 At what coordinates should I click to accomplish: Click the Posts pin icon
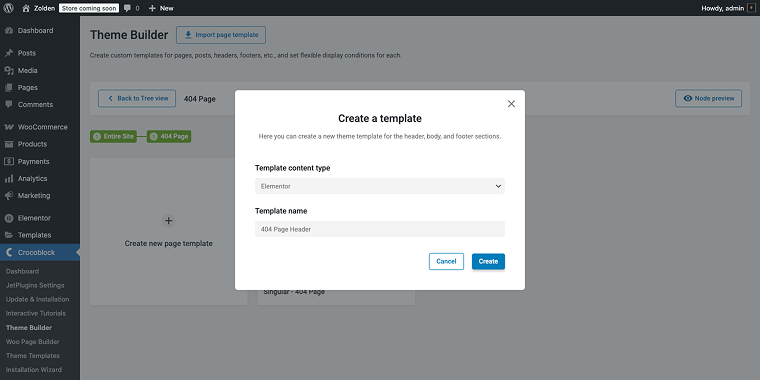tap(9, 53)
